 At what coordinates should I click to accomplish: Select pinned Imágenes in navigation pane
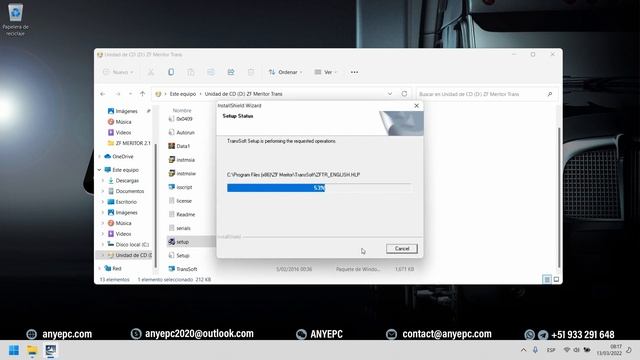126,111
